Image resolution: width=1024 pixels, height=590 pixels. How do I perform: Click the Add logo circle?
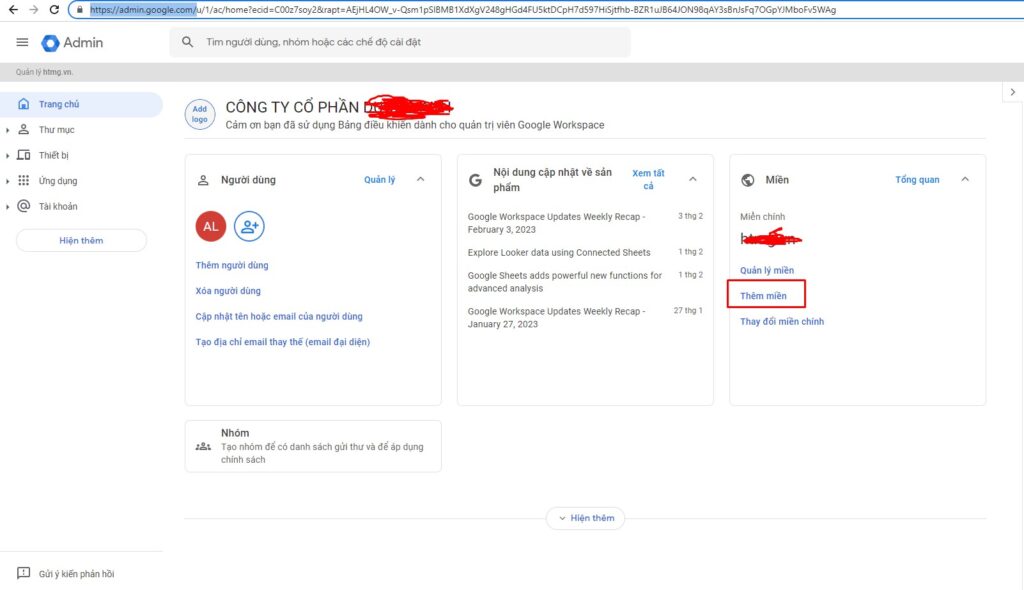coord(200,114)
